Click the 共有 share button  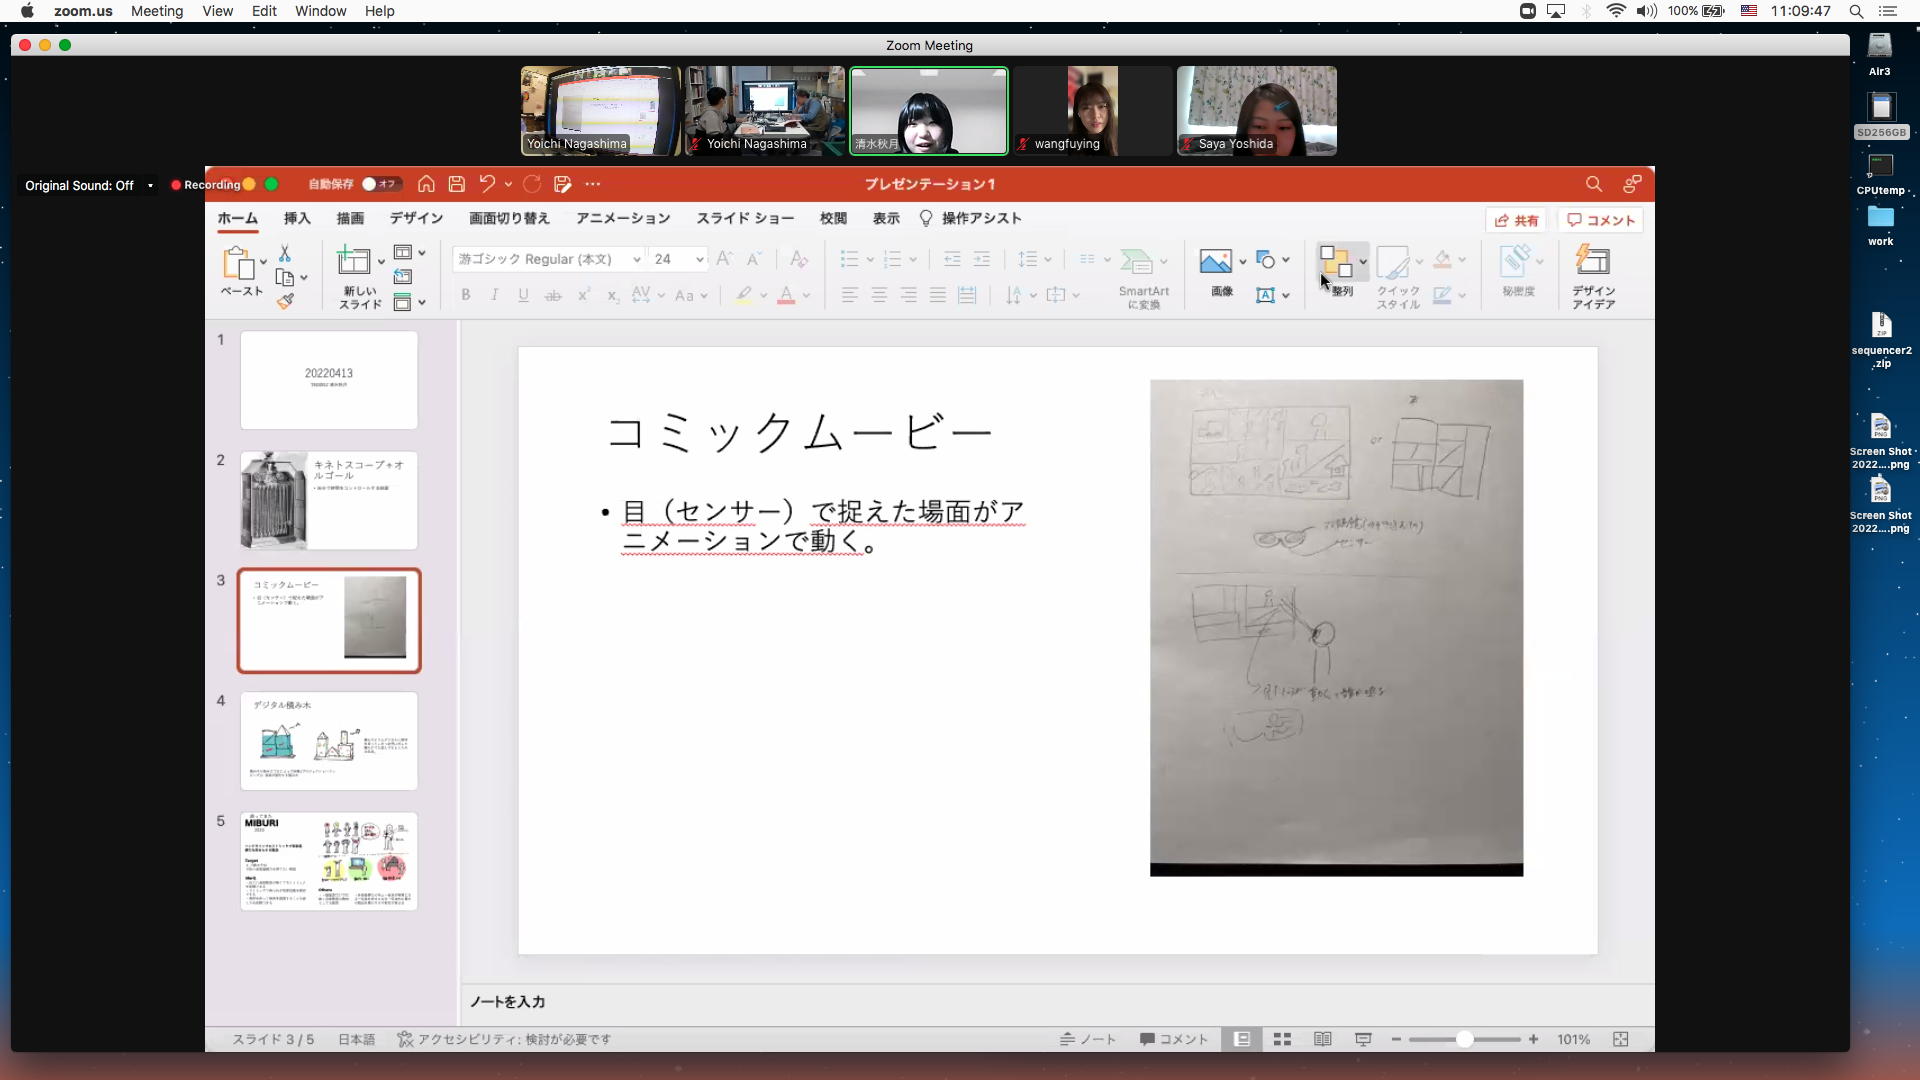(1516, 220)
